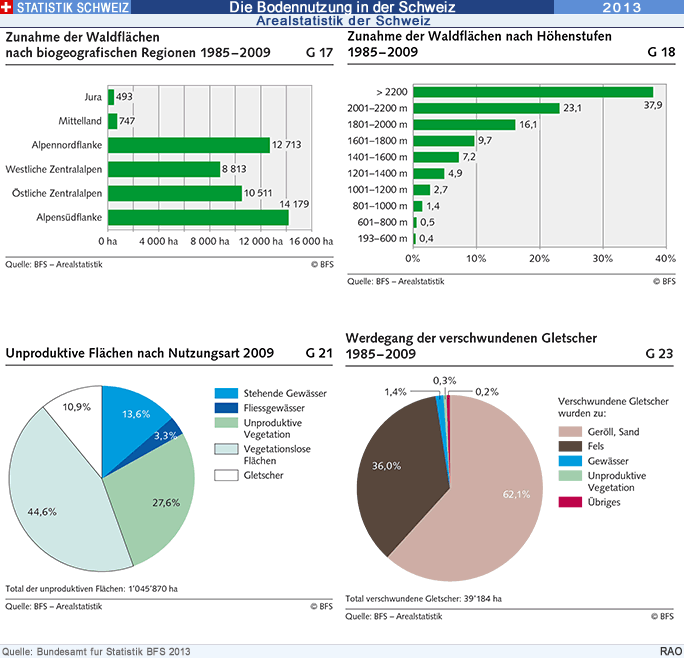Click the Östliche Zentralalpen bar 10 511
This screenshot has height=658, width=684.
click(x=175, y=193)
